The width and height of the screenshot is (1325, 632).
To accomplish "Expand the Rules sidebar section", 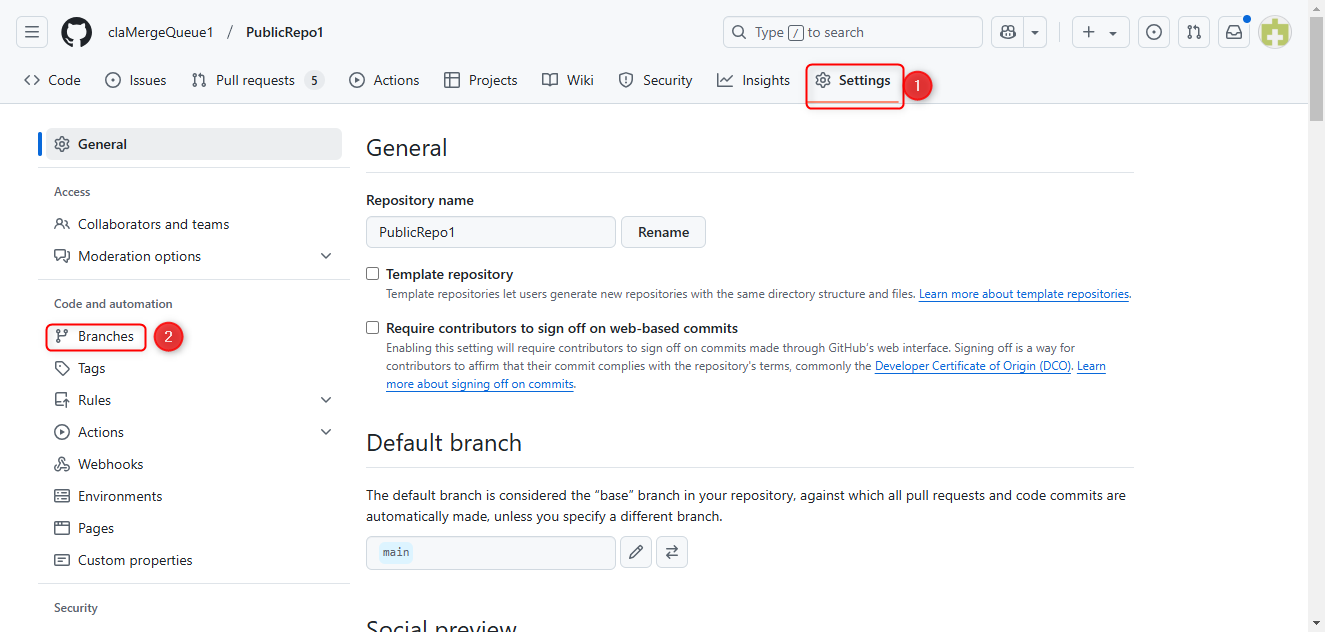I will 325,400.
